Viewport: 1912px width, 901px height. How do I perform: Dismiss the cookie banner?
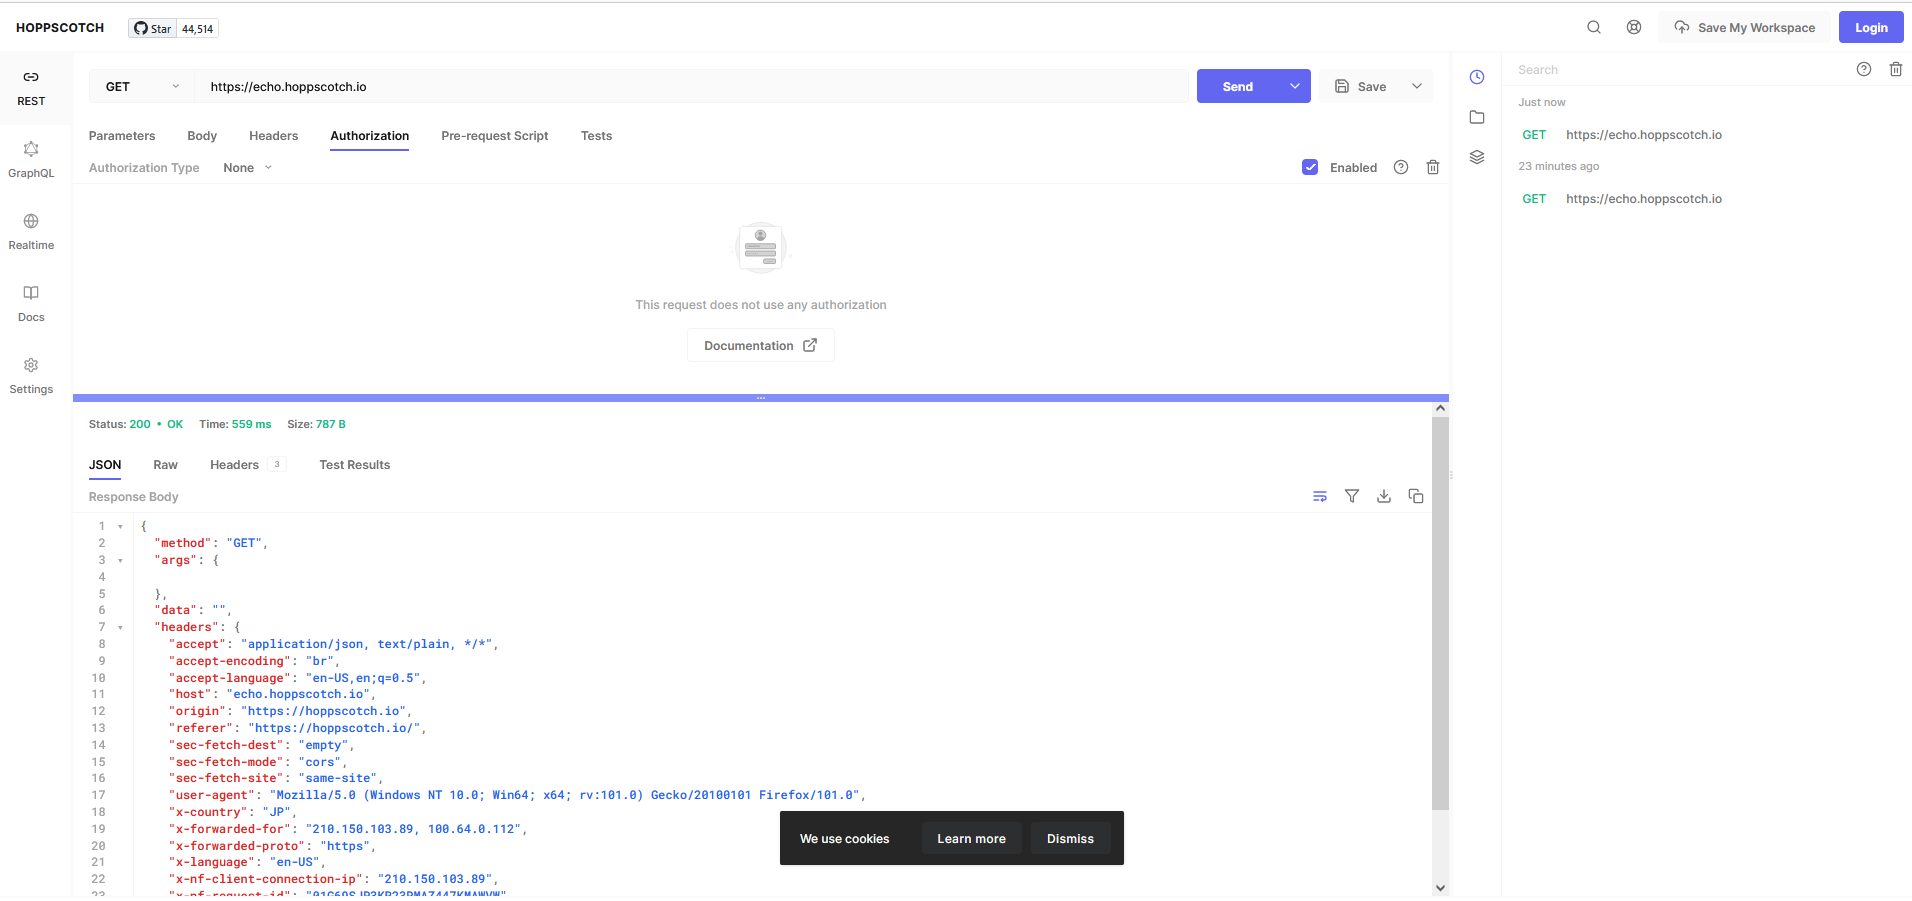(x=1070, y=839)
